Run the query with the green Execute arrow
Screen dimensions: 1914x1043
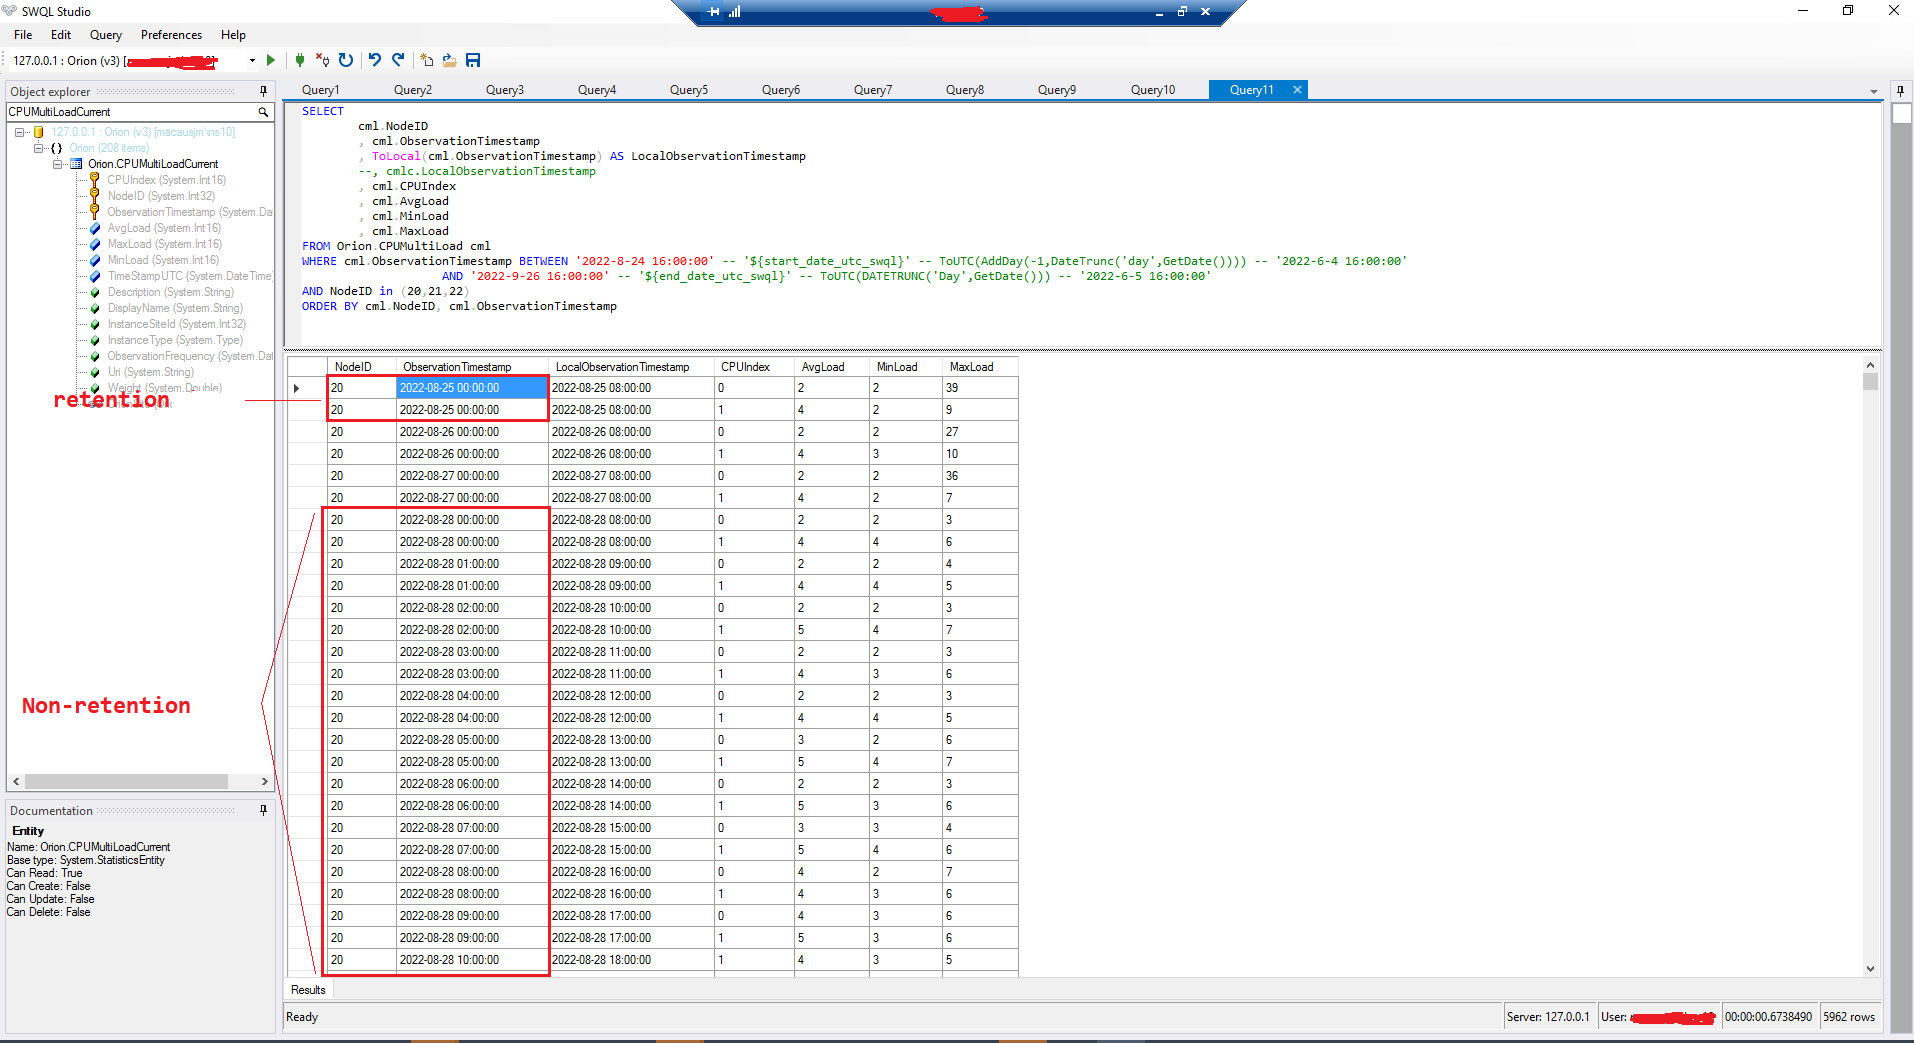click(271, 61)
